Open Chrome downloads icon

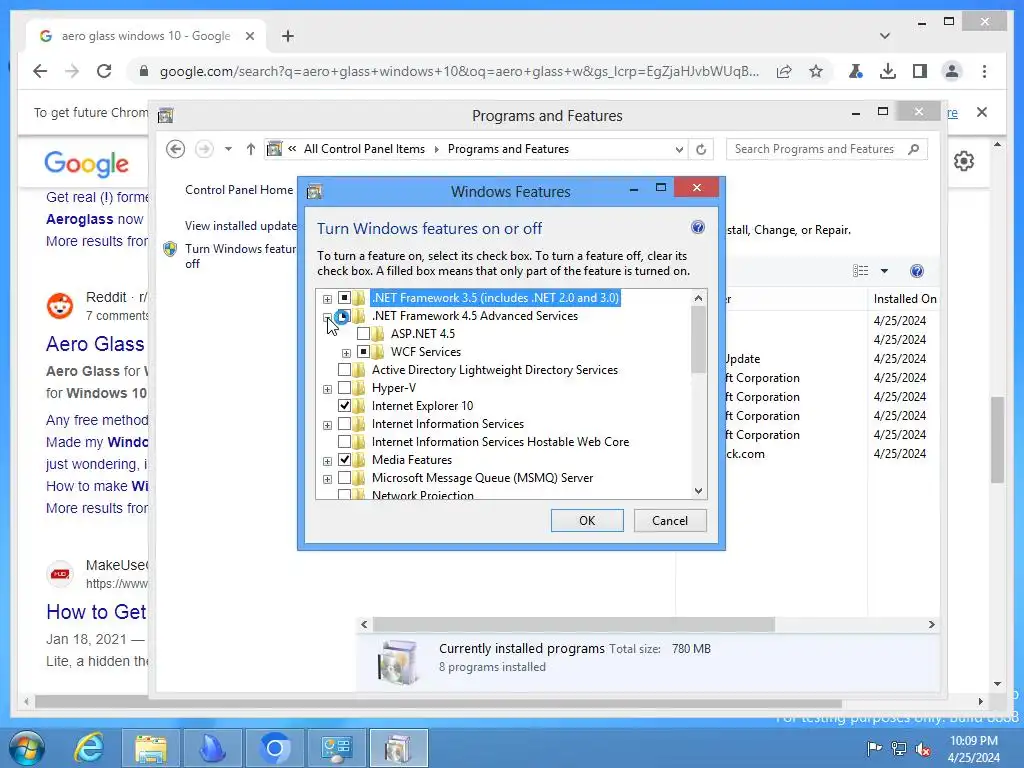pyautogui.click(x=888, y=71)
